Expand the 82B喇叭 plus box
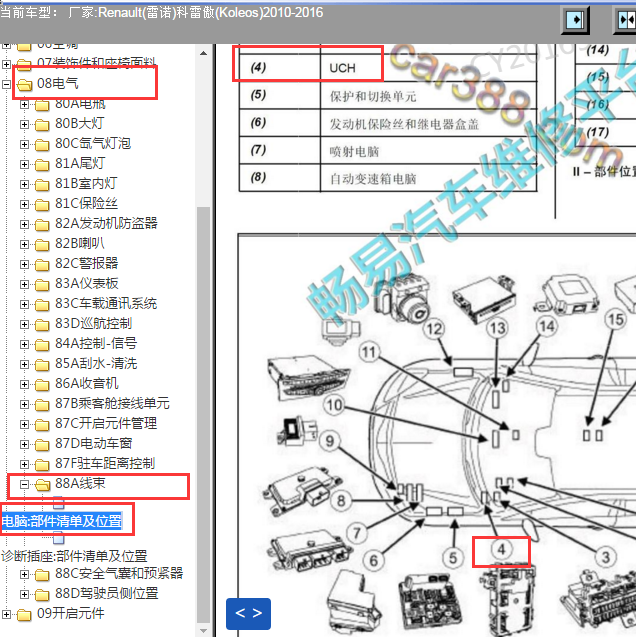Screen dimensions: 636x637 coord(24,244)
